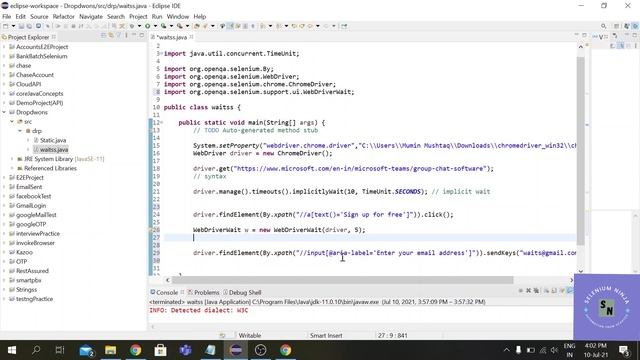This screenshot has height=360, width=640.
Task: Select Static.java in the tree
Action: click(53, 140)
